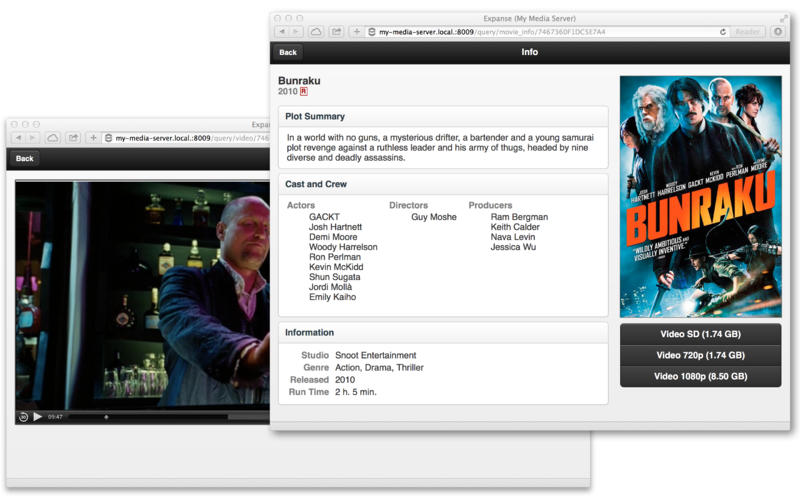This screenshot has height=500, width=800.
Task: Go back in Info window browser history
Action: (x=282, y=32)
